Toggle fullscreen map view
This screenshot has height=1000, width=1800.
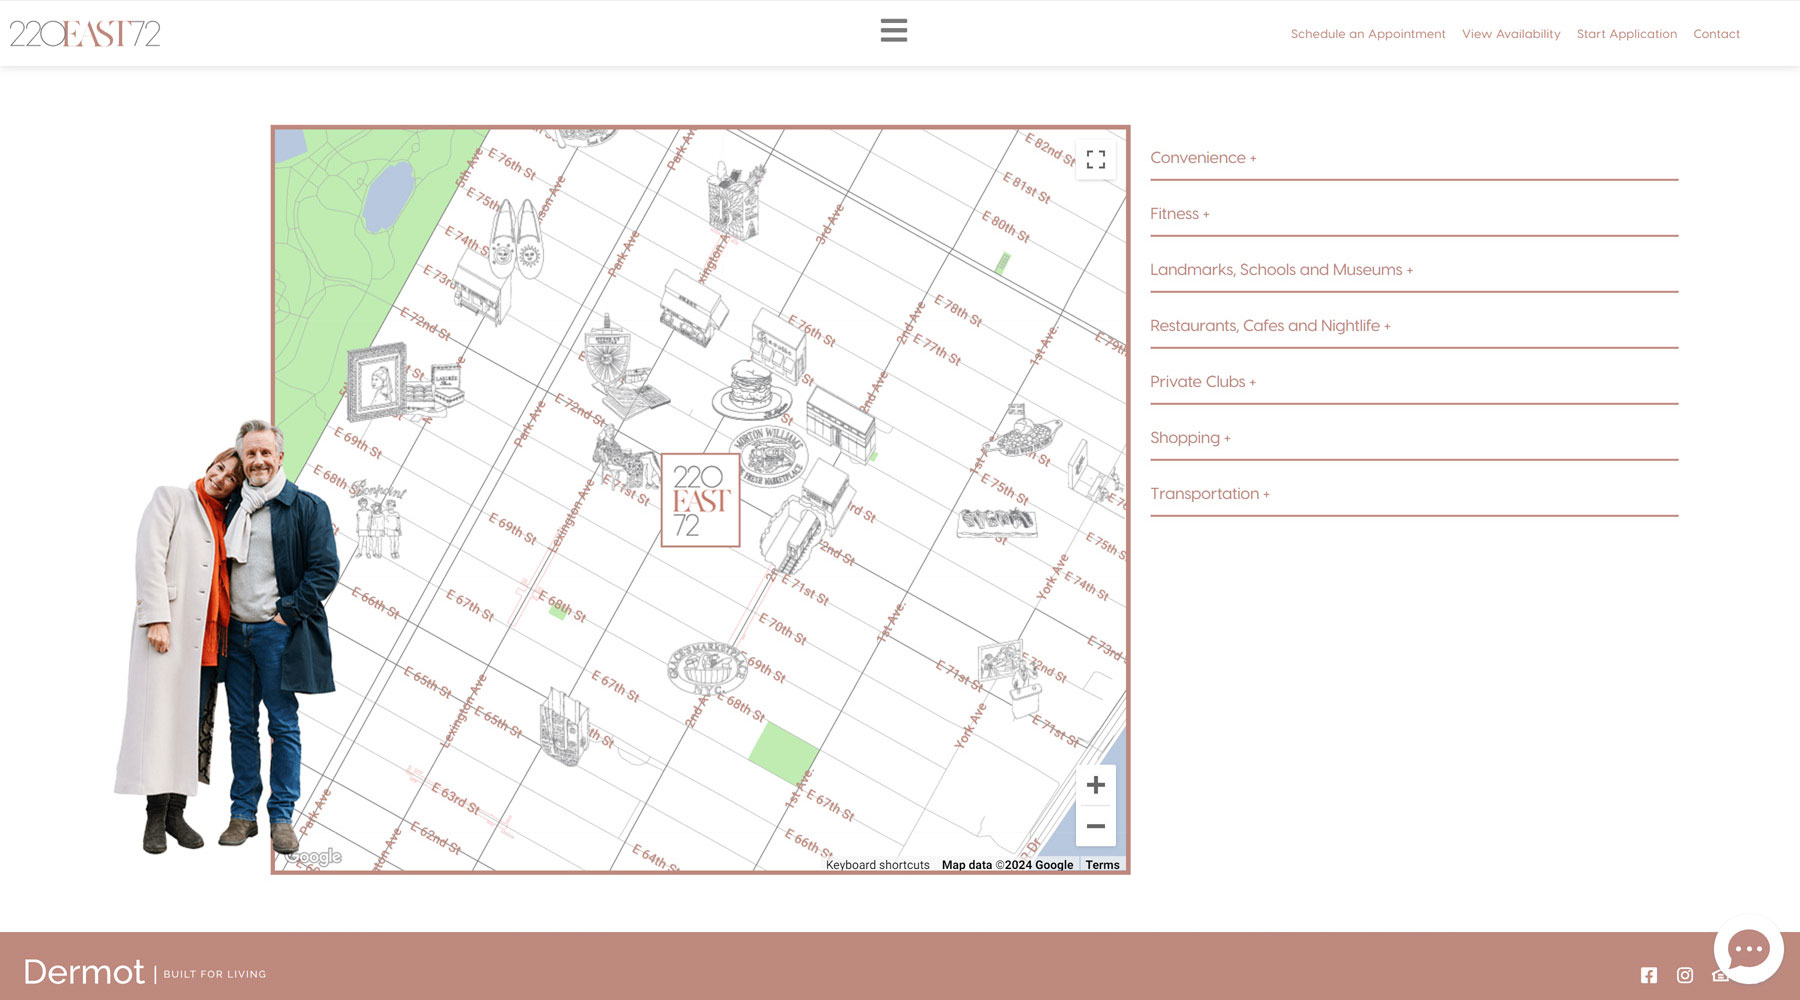coord(1095,160)
